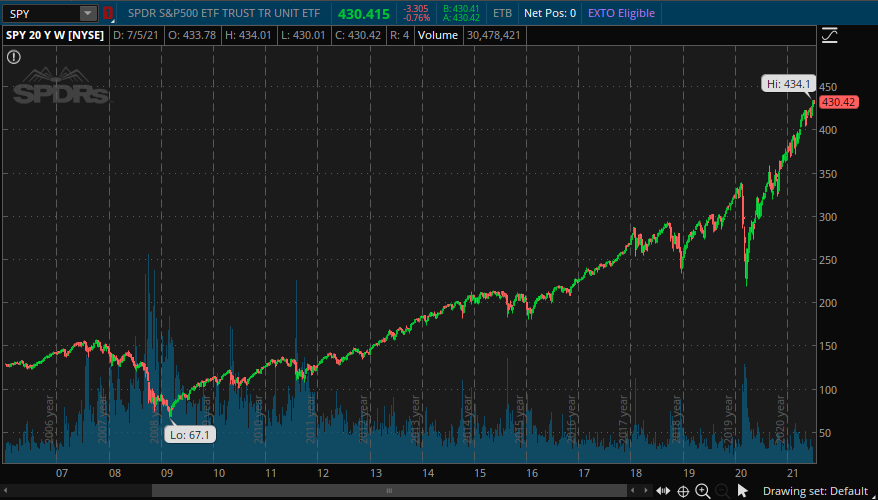Click the SPY 20 Y W [NYSE] label
Image resolution: width=878 pixels, height=500 pixels.
[x=55, y=35]
